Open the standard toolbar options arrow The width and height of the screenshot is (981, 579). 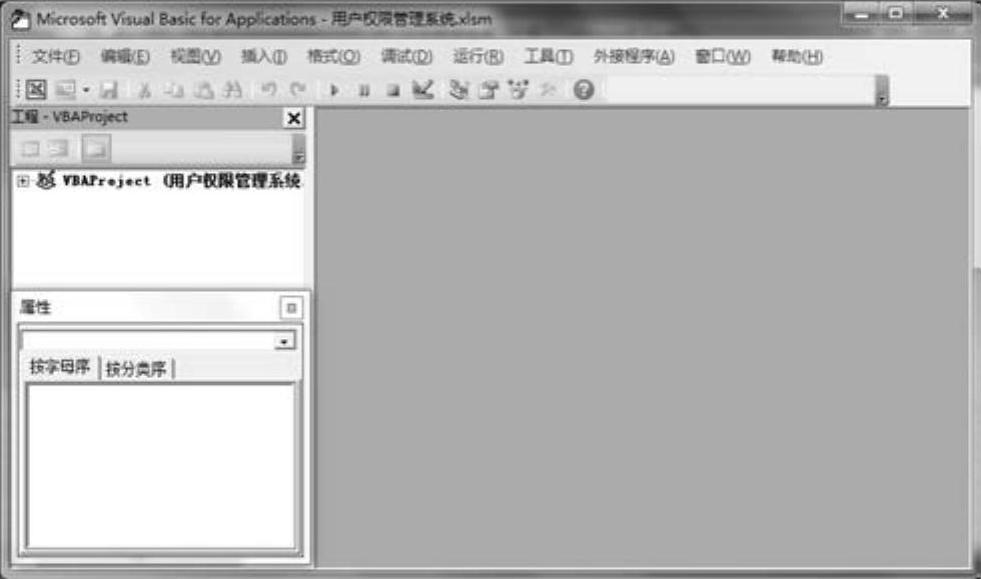point(882,91)
